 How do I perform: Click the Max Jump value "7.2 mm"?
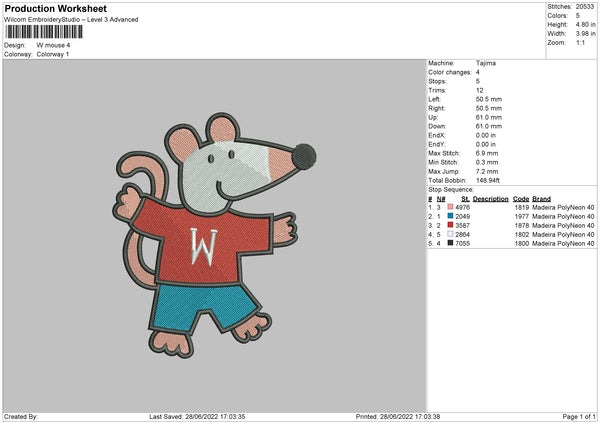coord(487,171)
